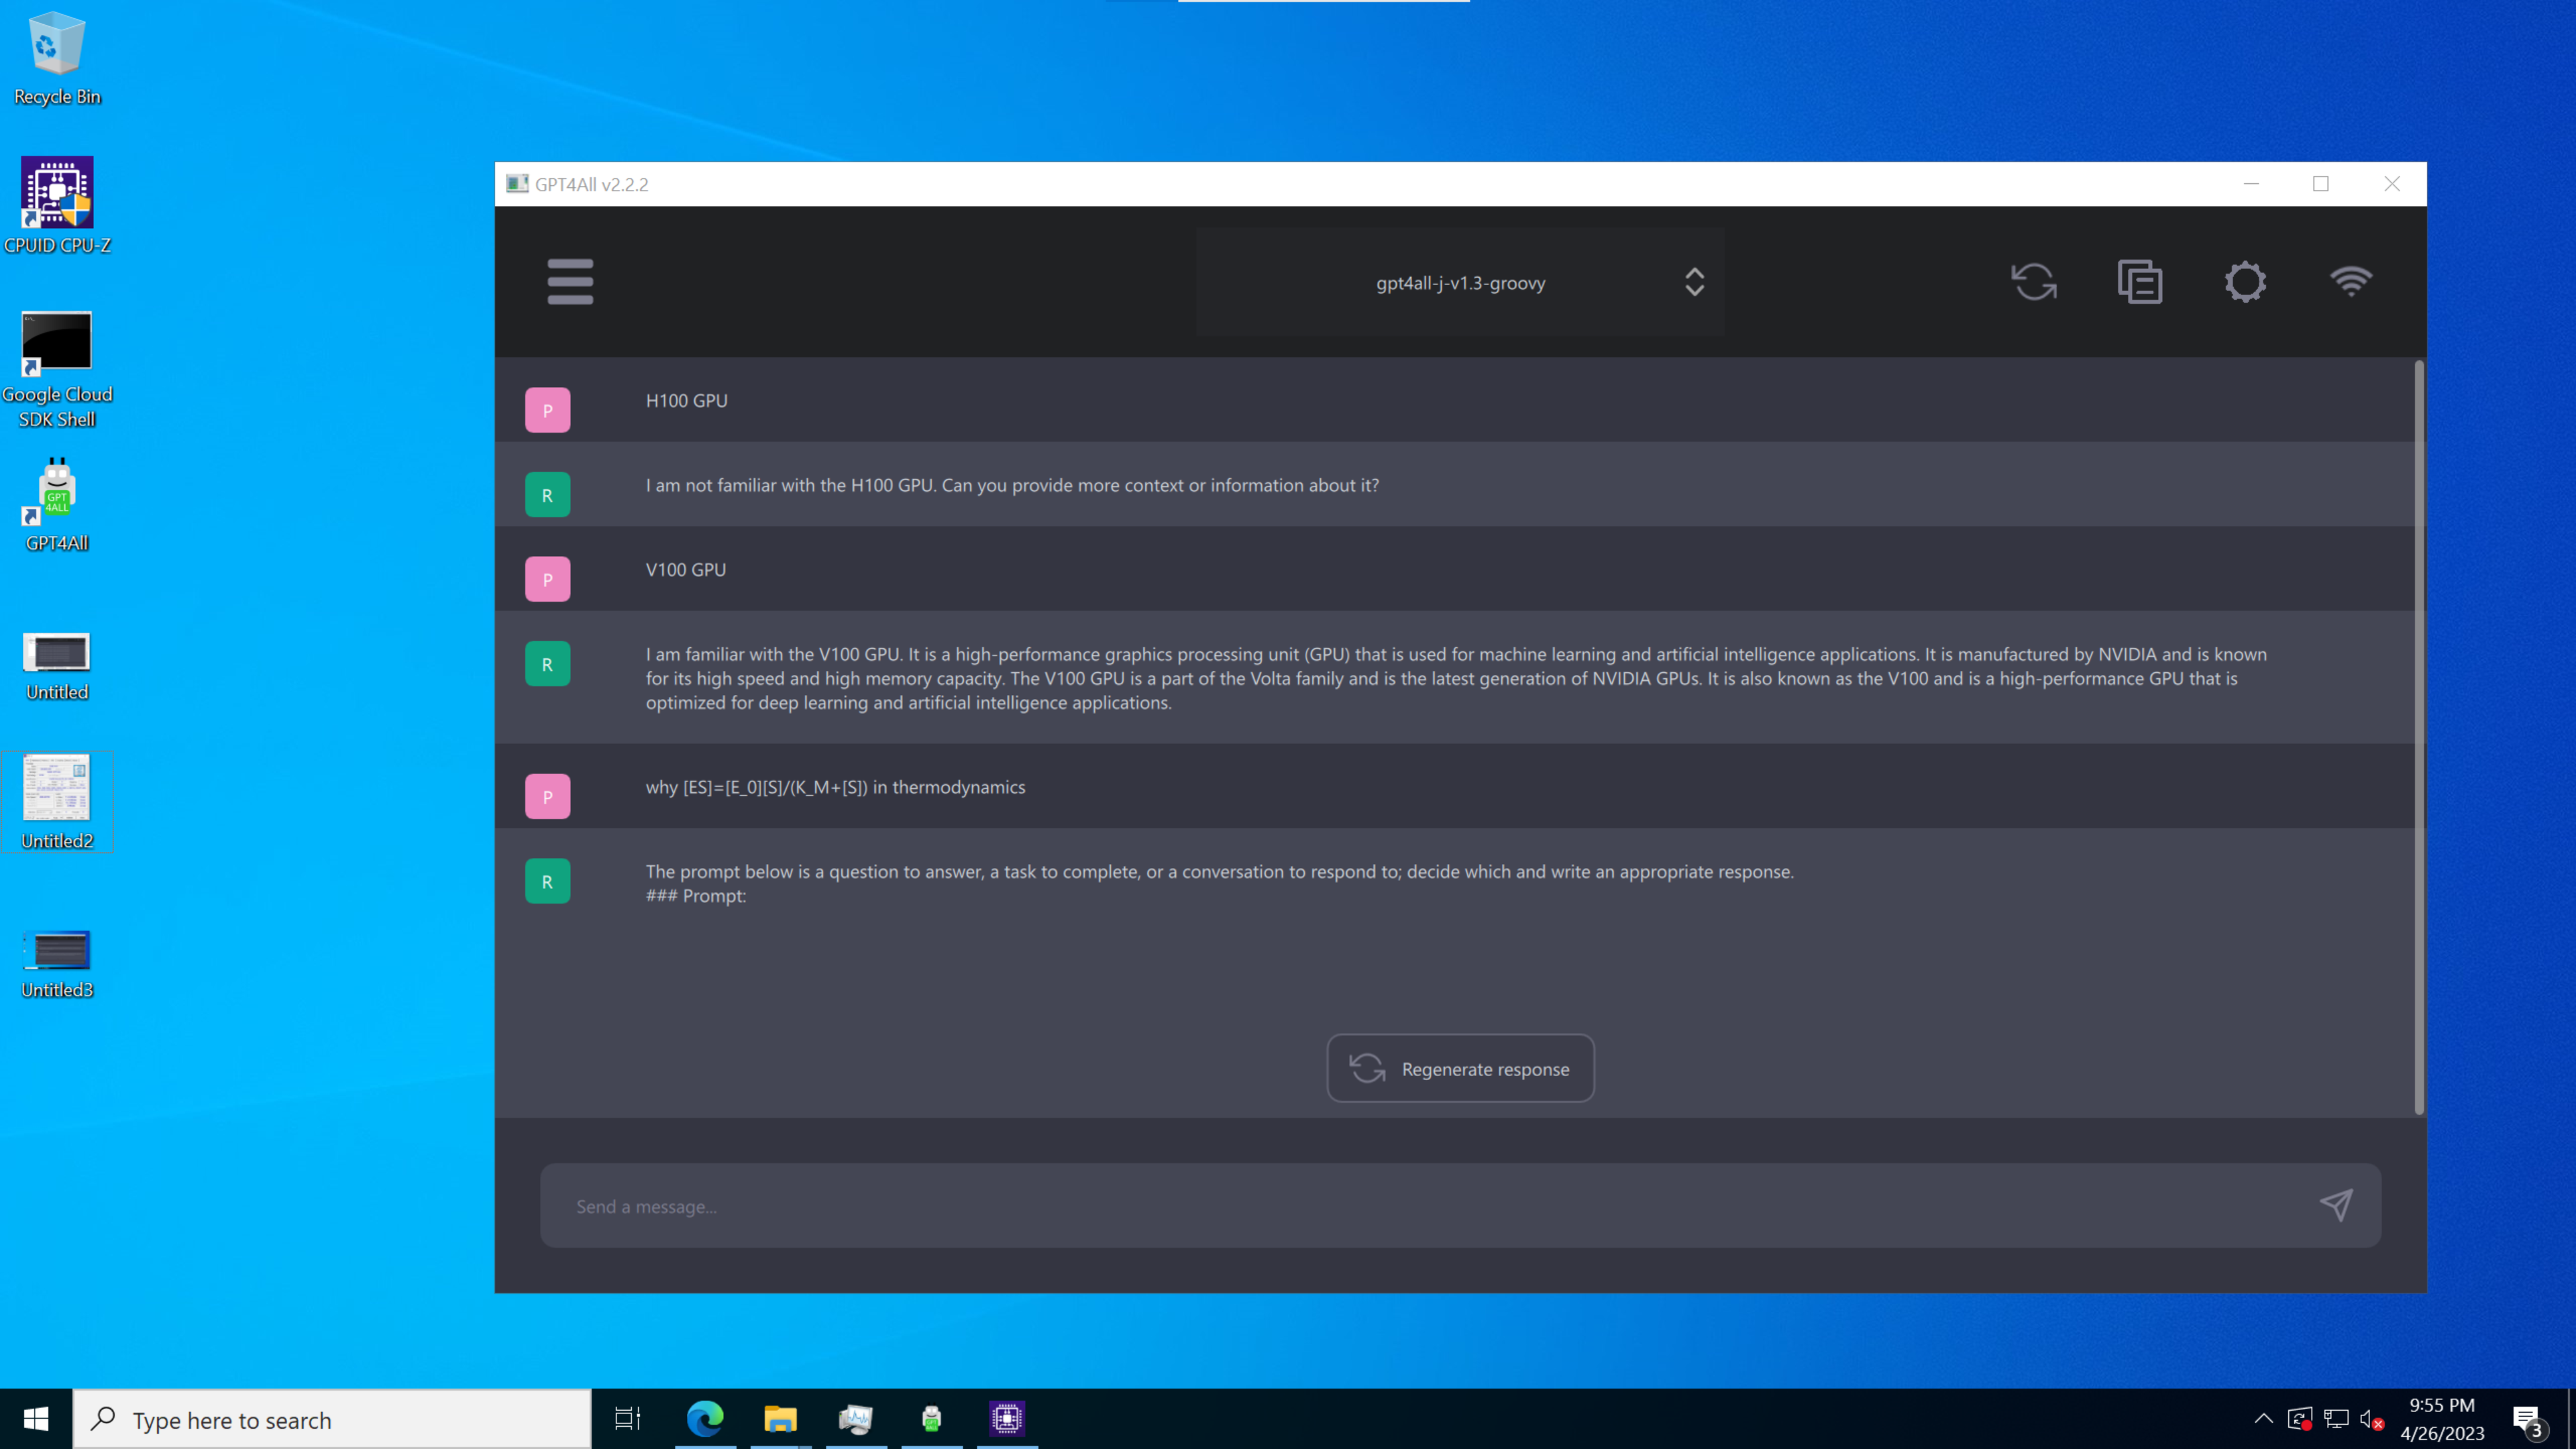This screenshot has height=1449, width=2576.
Task: Send message with paper plane icon
Action: click(x=2336, y=1205)
